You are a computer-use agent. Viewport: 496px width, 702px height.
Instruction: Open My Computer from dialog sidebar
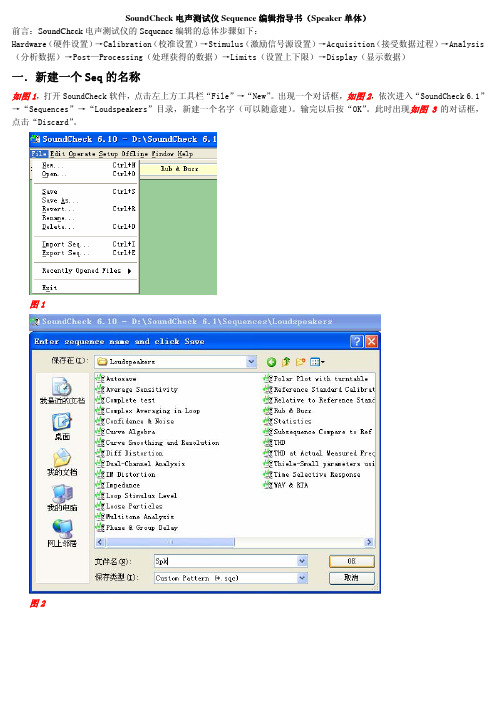point(62,497)
